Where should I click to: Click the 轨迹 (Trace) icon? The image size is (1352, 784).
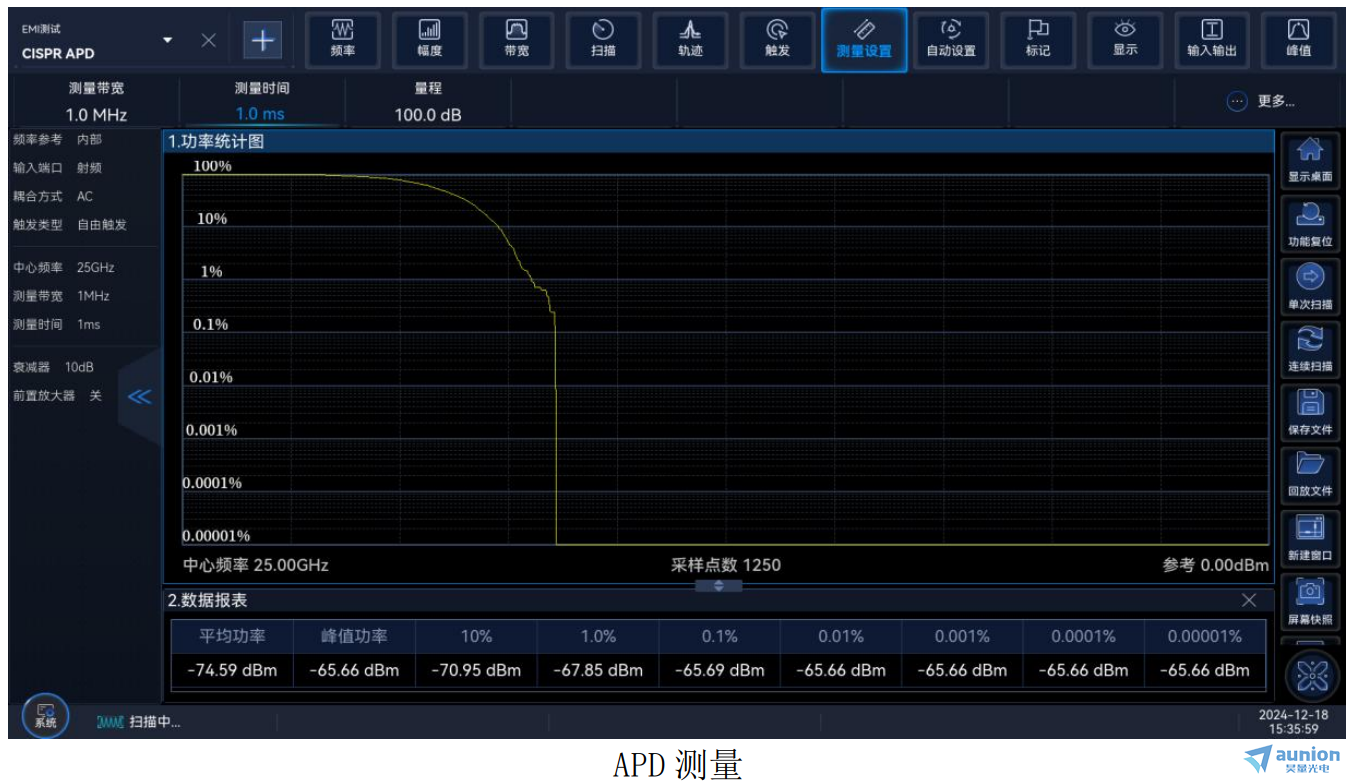click(x=690, y=40)
